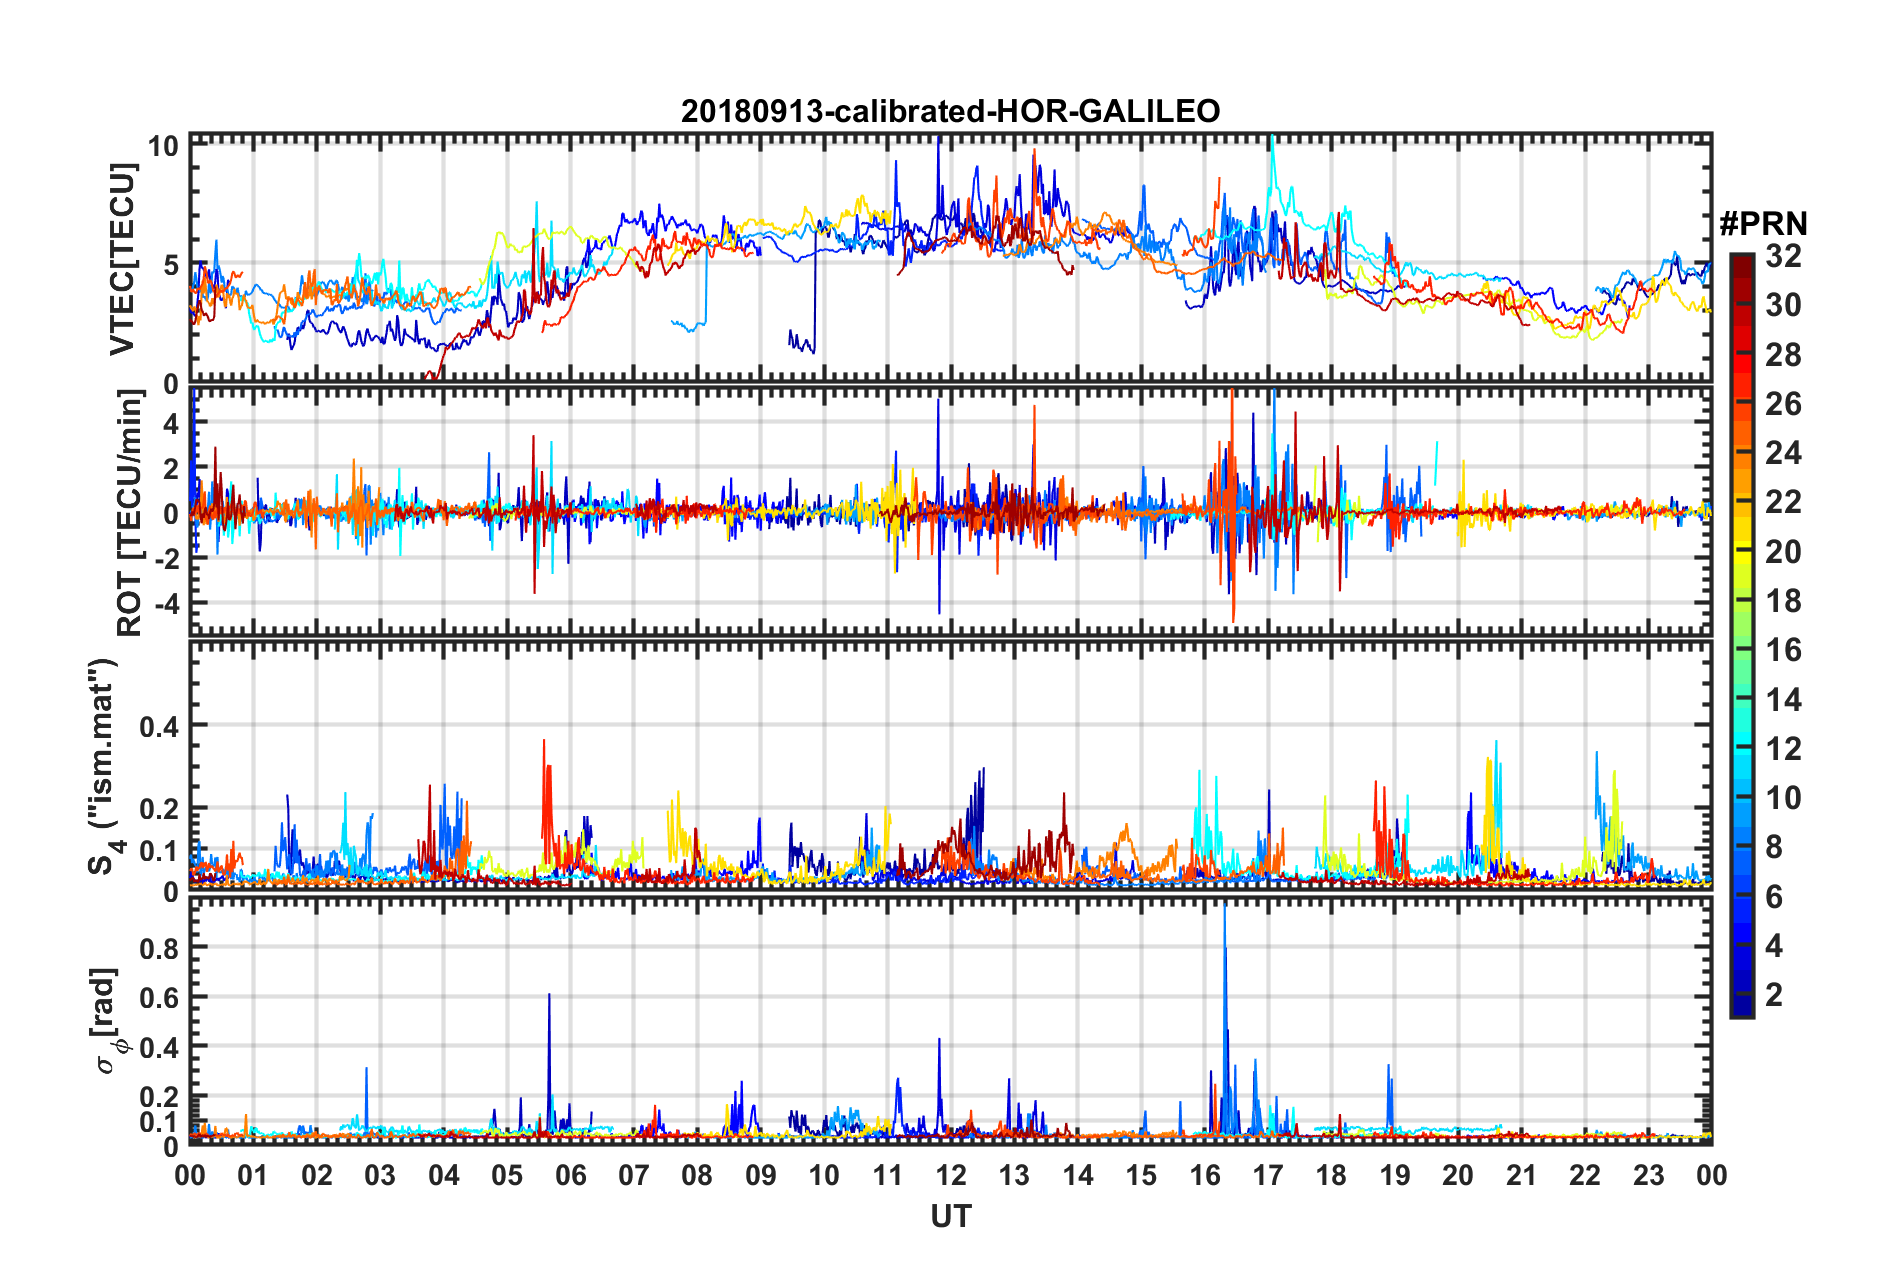1902x1272 pixels.
Task: Select the UT x-axis label
Action: pyautogui.click(x=950, y=1216)
